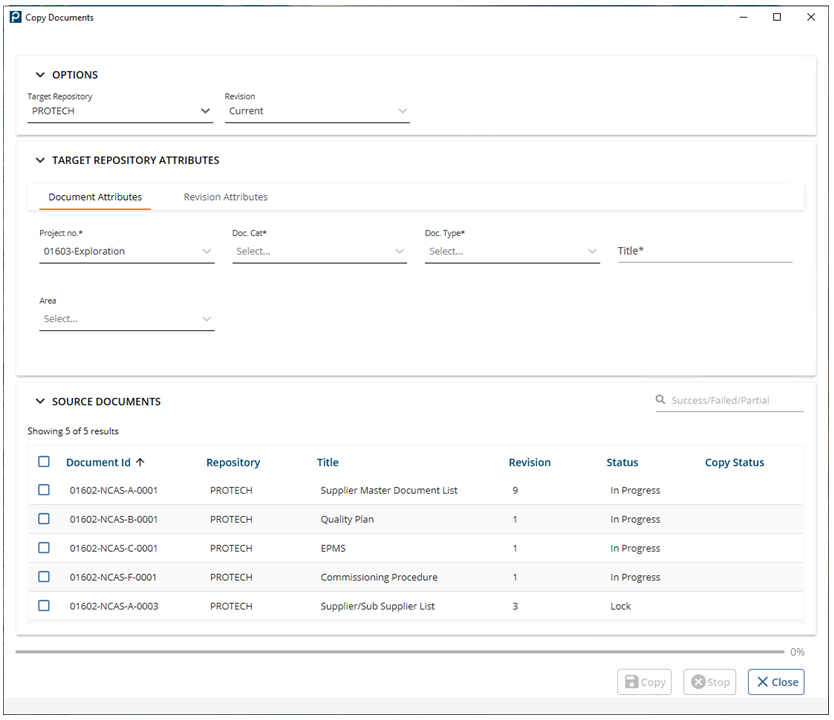Switch to the Revision Attributes tab

(224, 197)
